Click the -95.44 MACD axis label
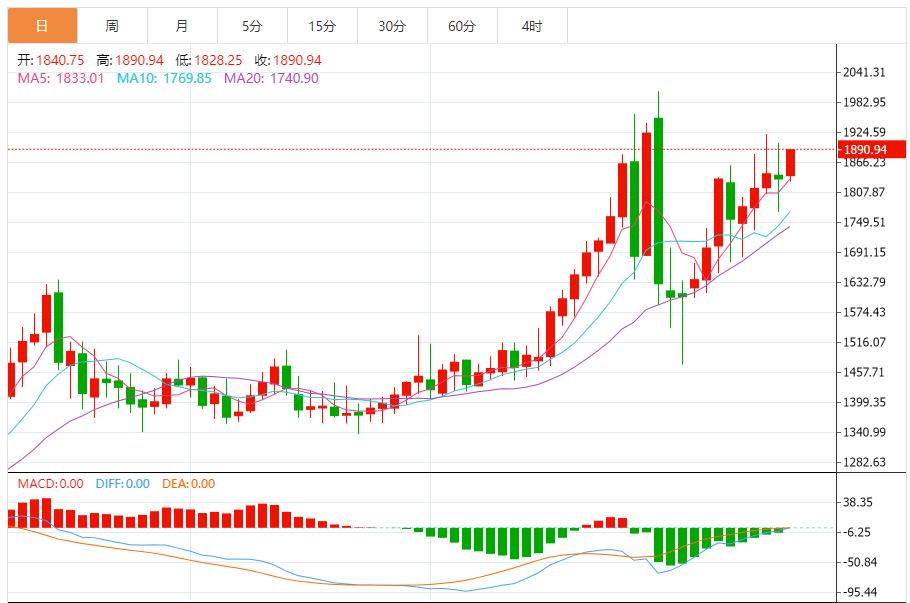The image size is (910, 603). click(x=858, y=592)
